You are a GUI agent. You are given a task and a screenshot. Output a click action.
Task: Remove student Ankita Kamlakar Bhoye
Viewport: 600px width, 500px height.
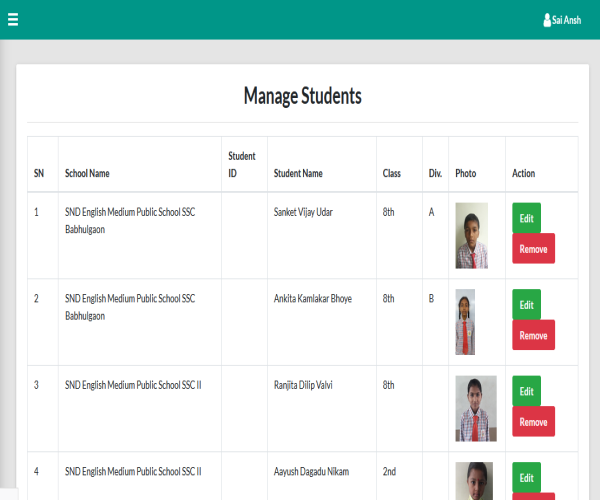[533, 335]
